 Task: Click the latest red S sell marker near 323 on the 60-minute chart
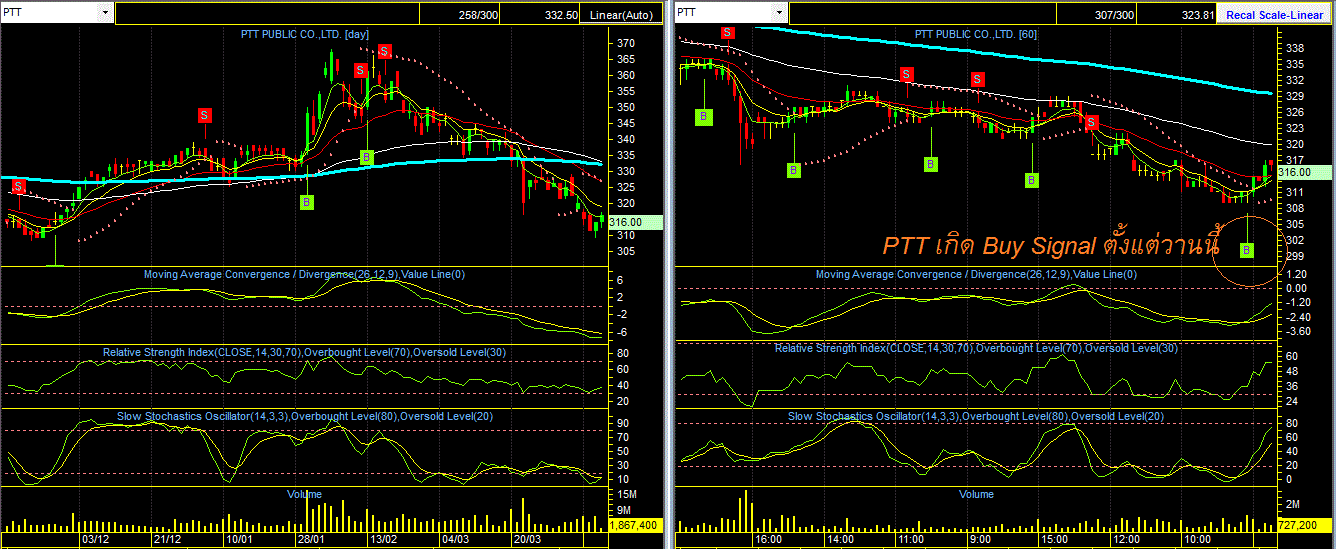(x=1092, y=122)
